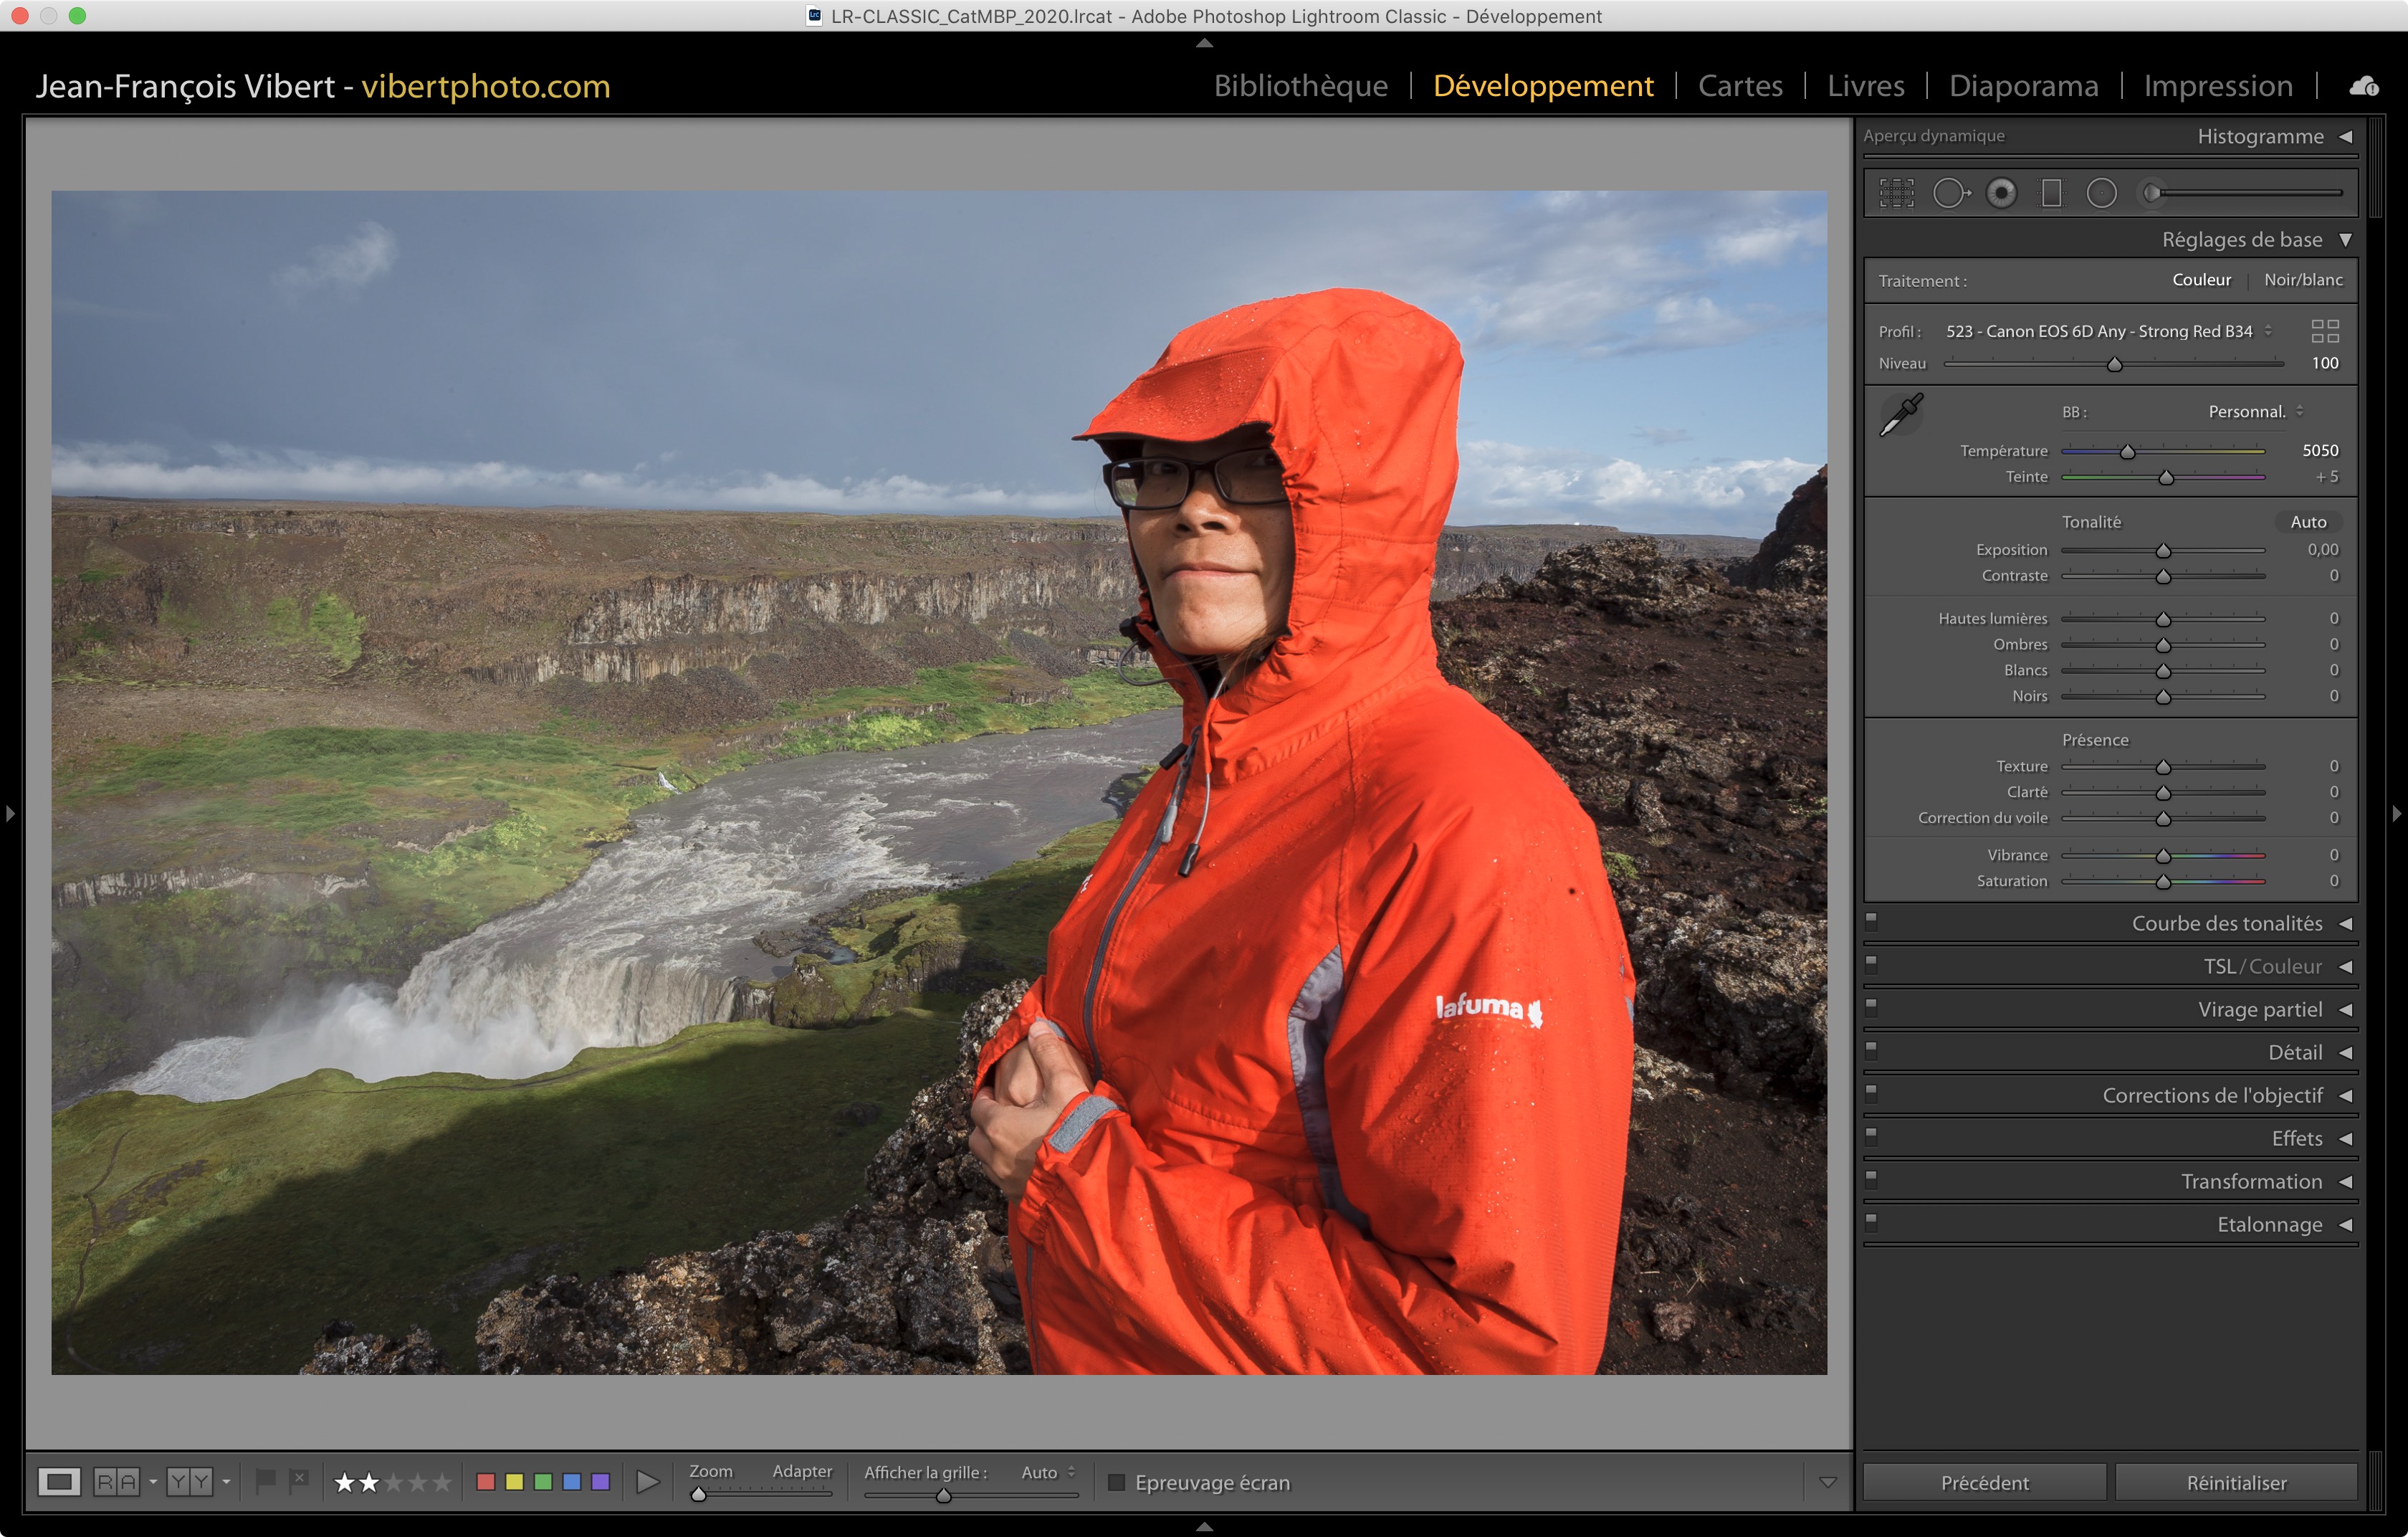Click the Réinitialiser button
This screenshot has width=2408, height=1537.
(x=2235, y=1482)
